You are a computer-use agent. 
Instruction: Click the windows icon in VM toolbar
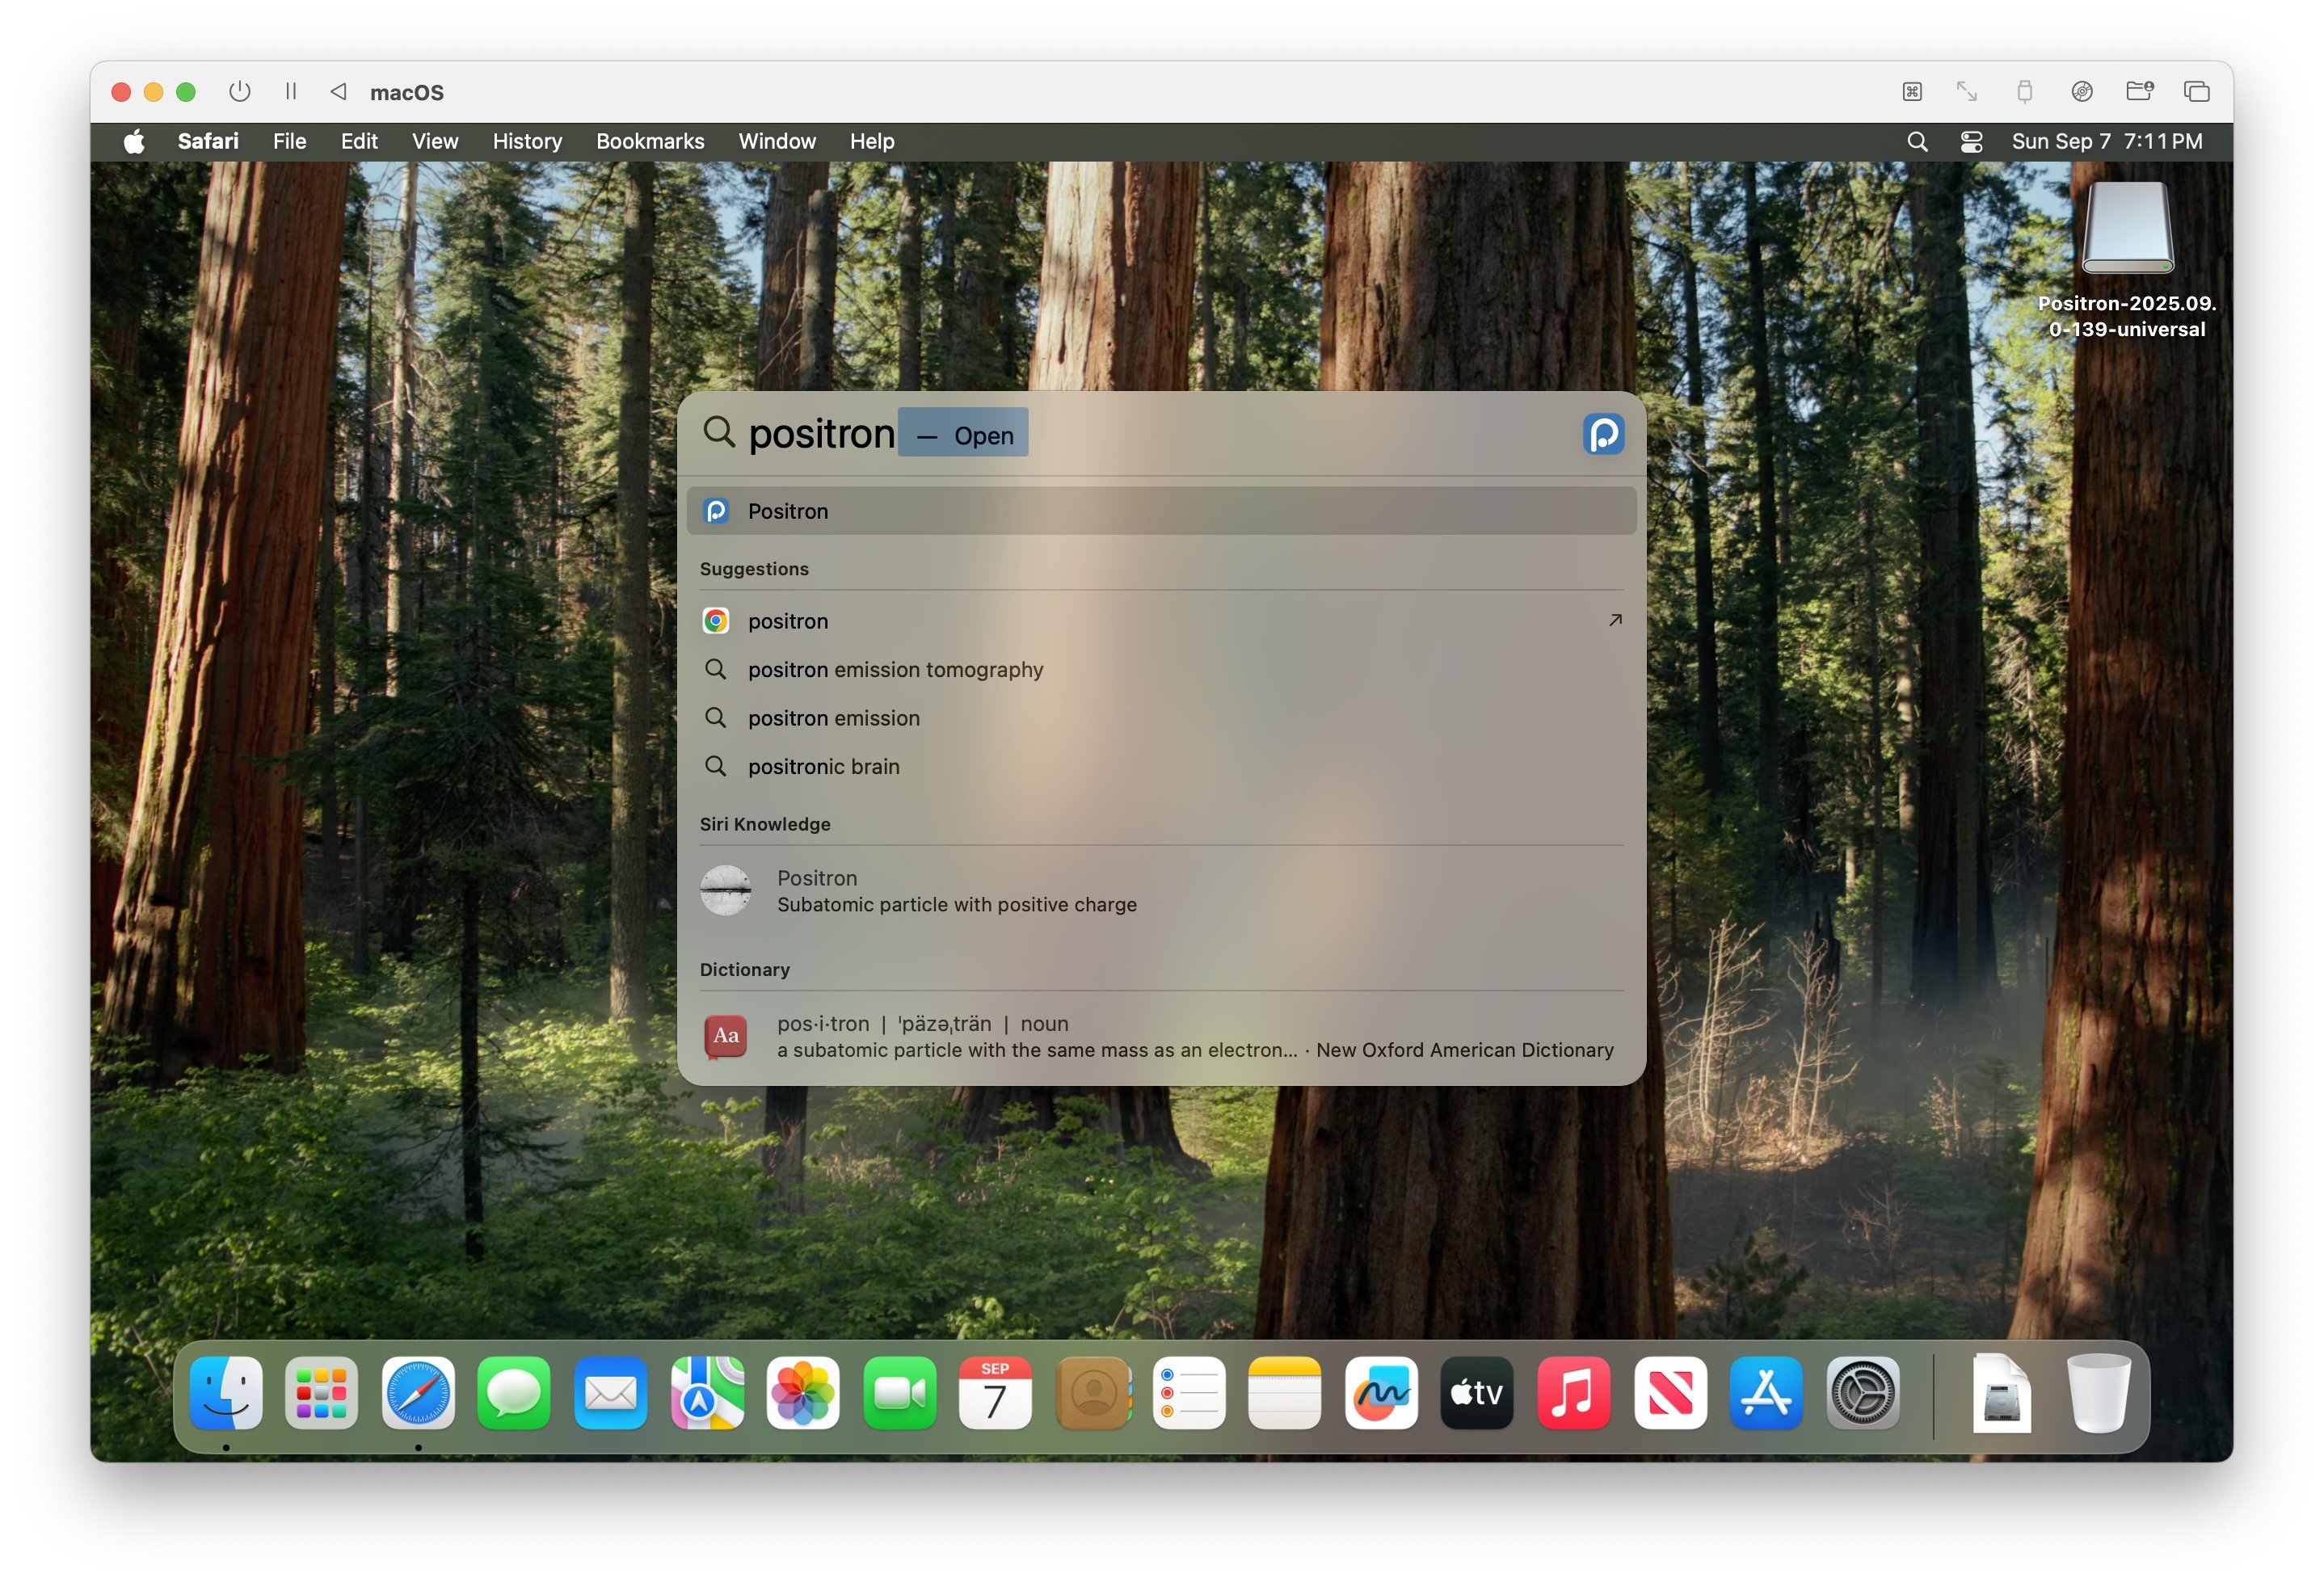(x=2196, y=92)
